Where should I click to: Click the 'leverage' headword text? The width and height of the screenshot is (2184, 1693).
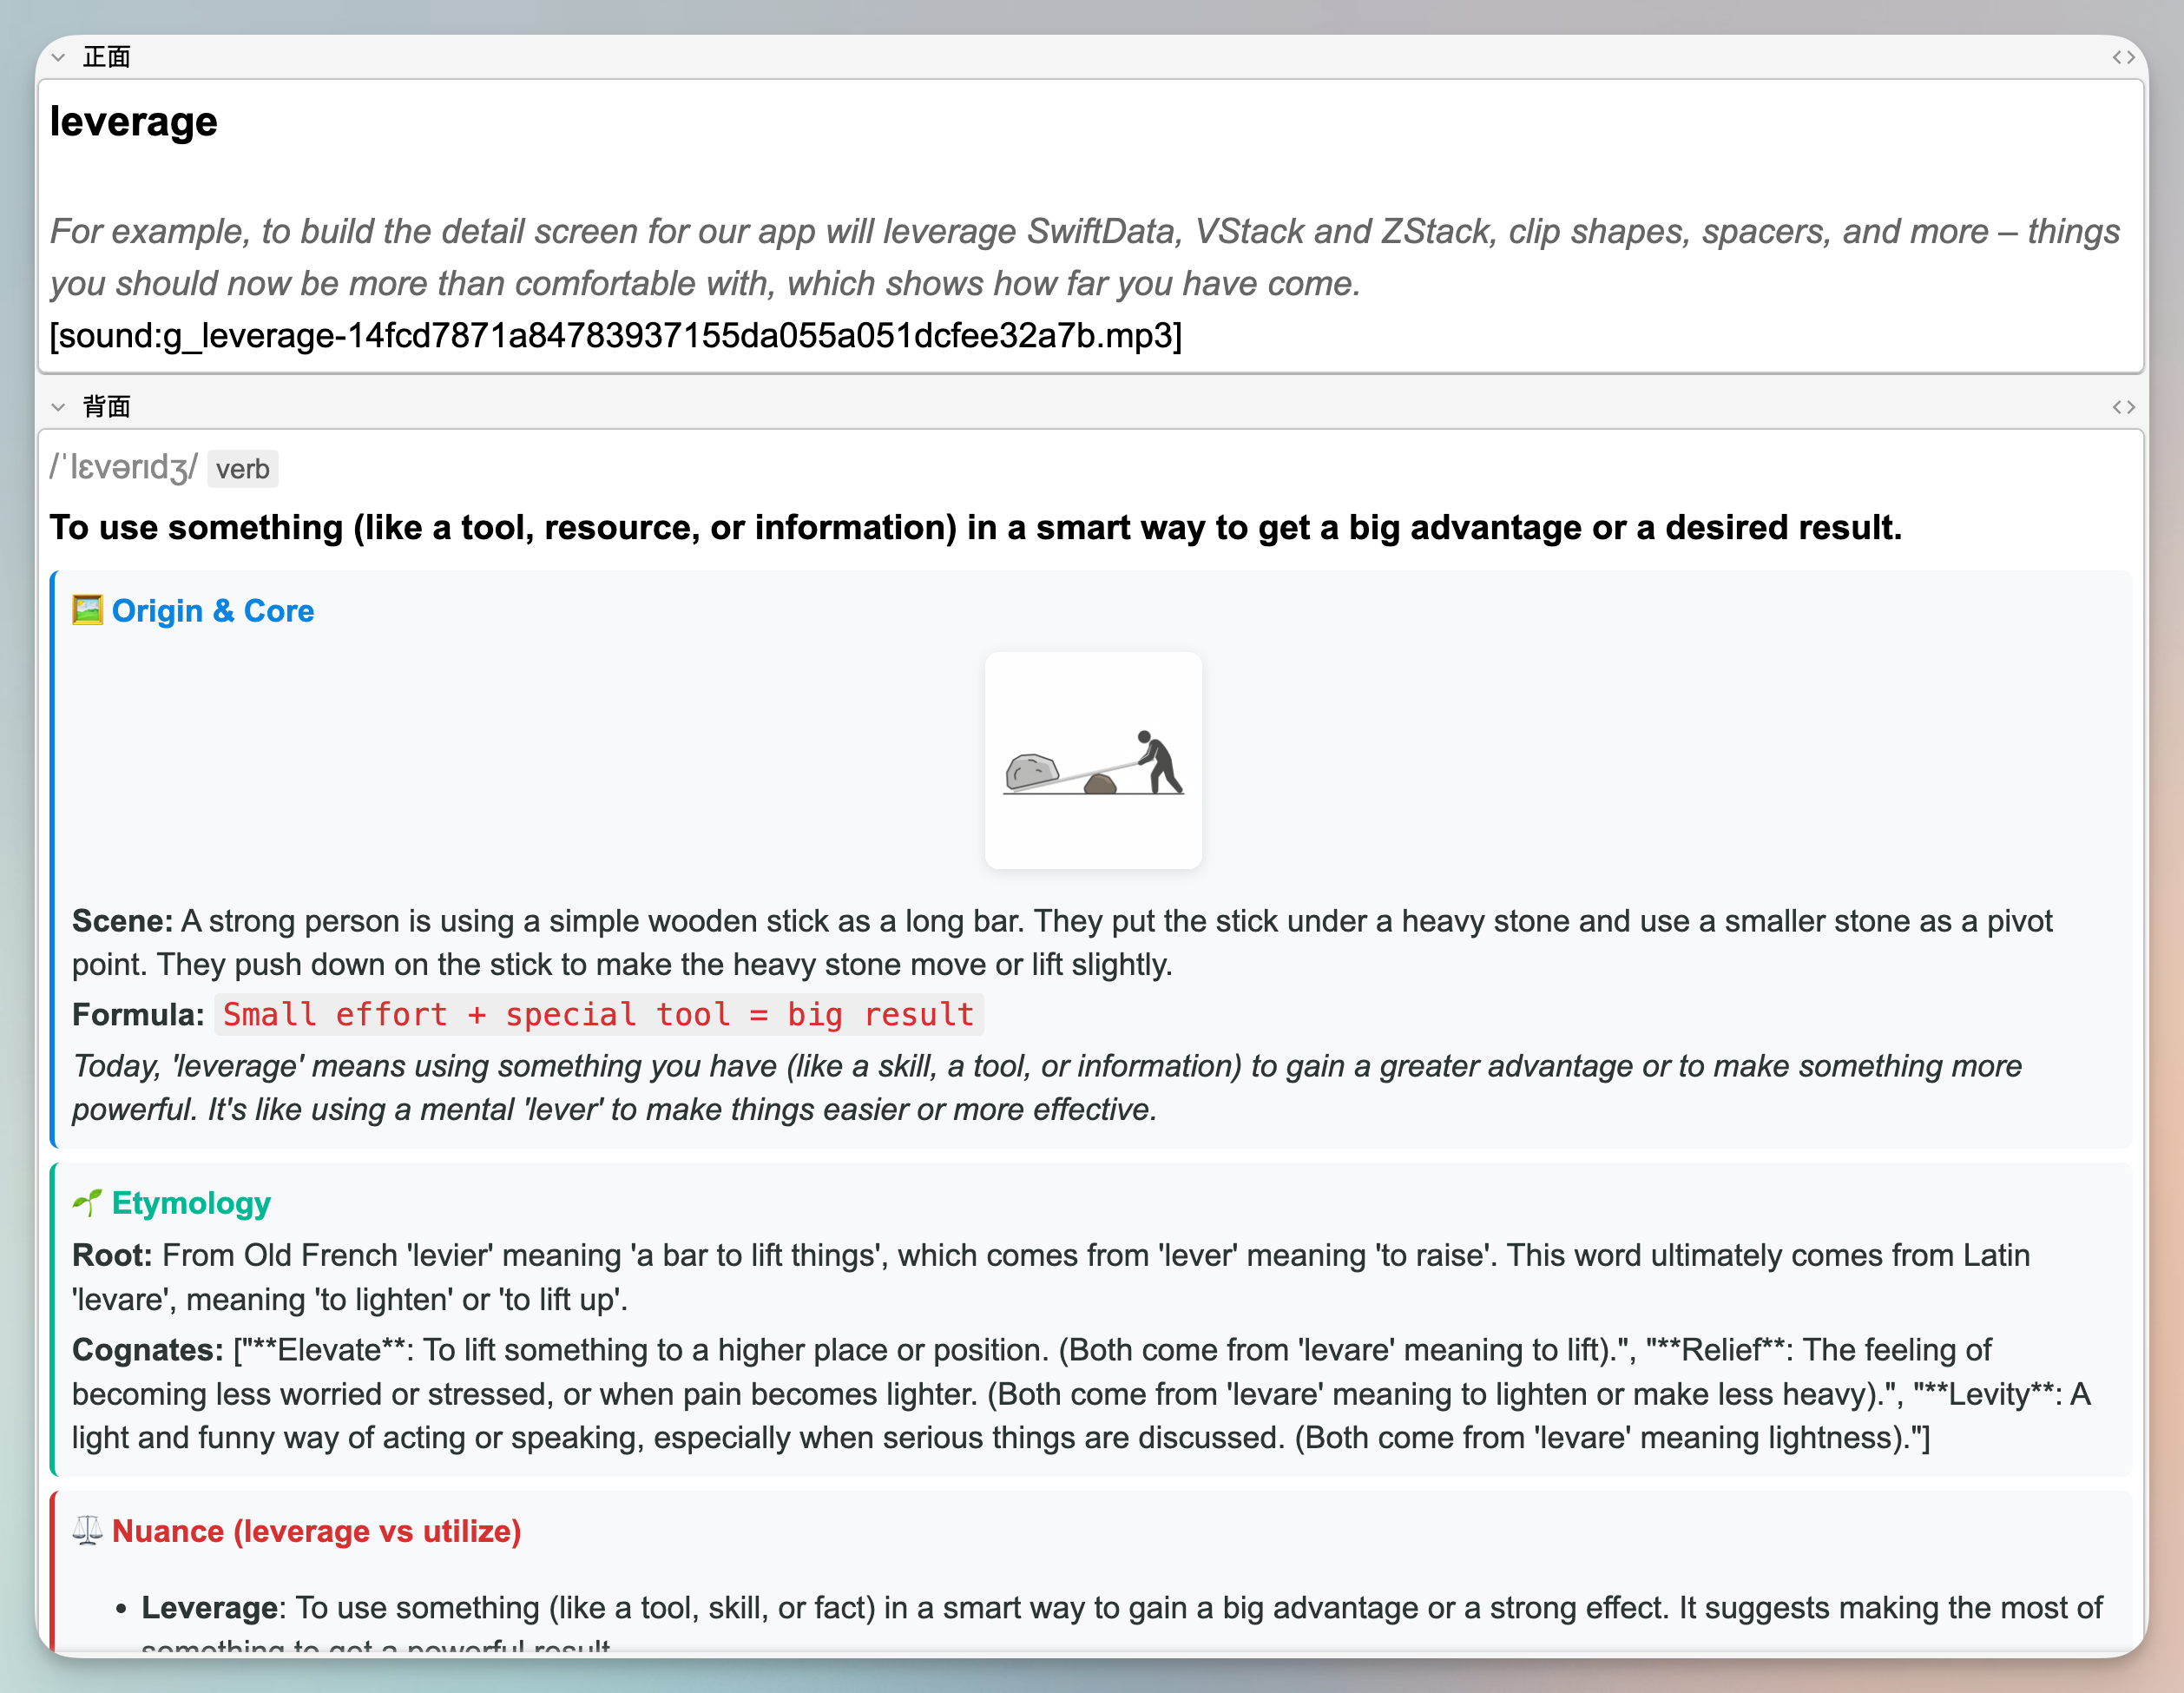coord(133,122)
